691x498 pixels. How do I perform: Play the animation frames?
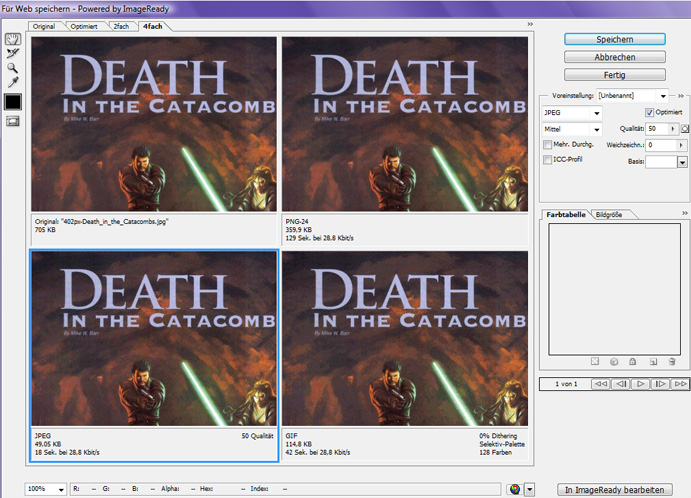640,384
